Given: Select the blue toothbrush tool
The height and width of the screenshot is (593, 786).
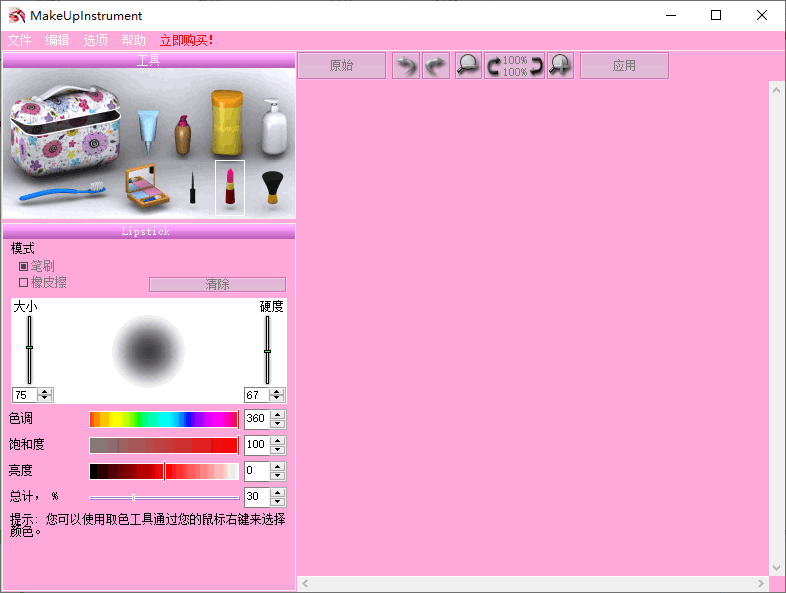Looking at the screenshot, I should [62, 191].
